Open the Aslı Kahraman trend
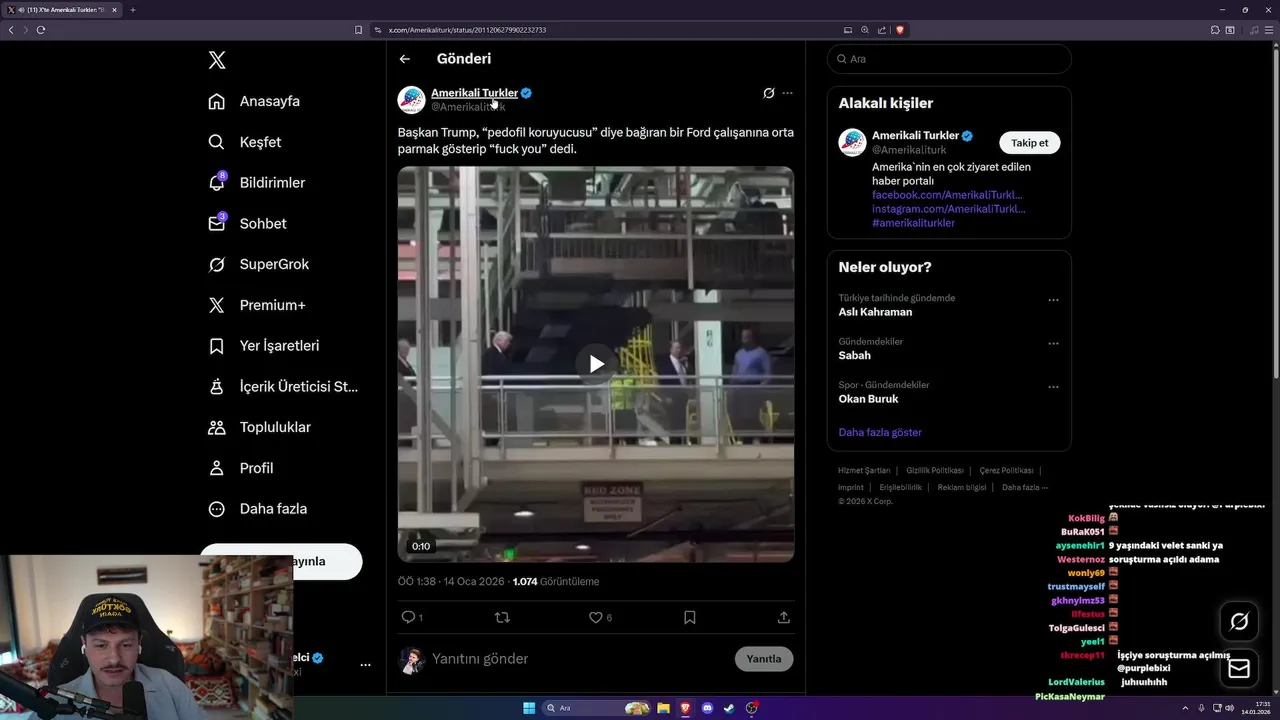Screen dimensions: 1280x720 875,312
